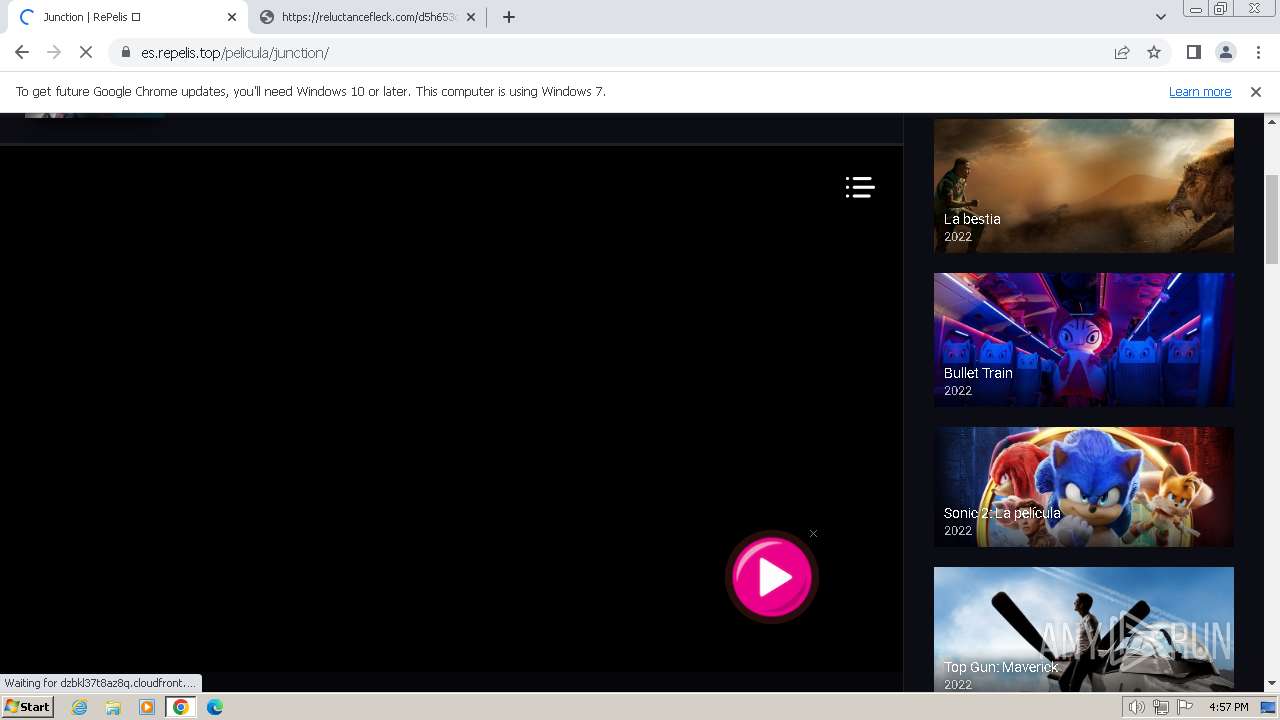This screenshot has height=720, width=1280.
Task: Click the scrollbar up arrow
Action: click(x=1272, y=120)
